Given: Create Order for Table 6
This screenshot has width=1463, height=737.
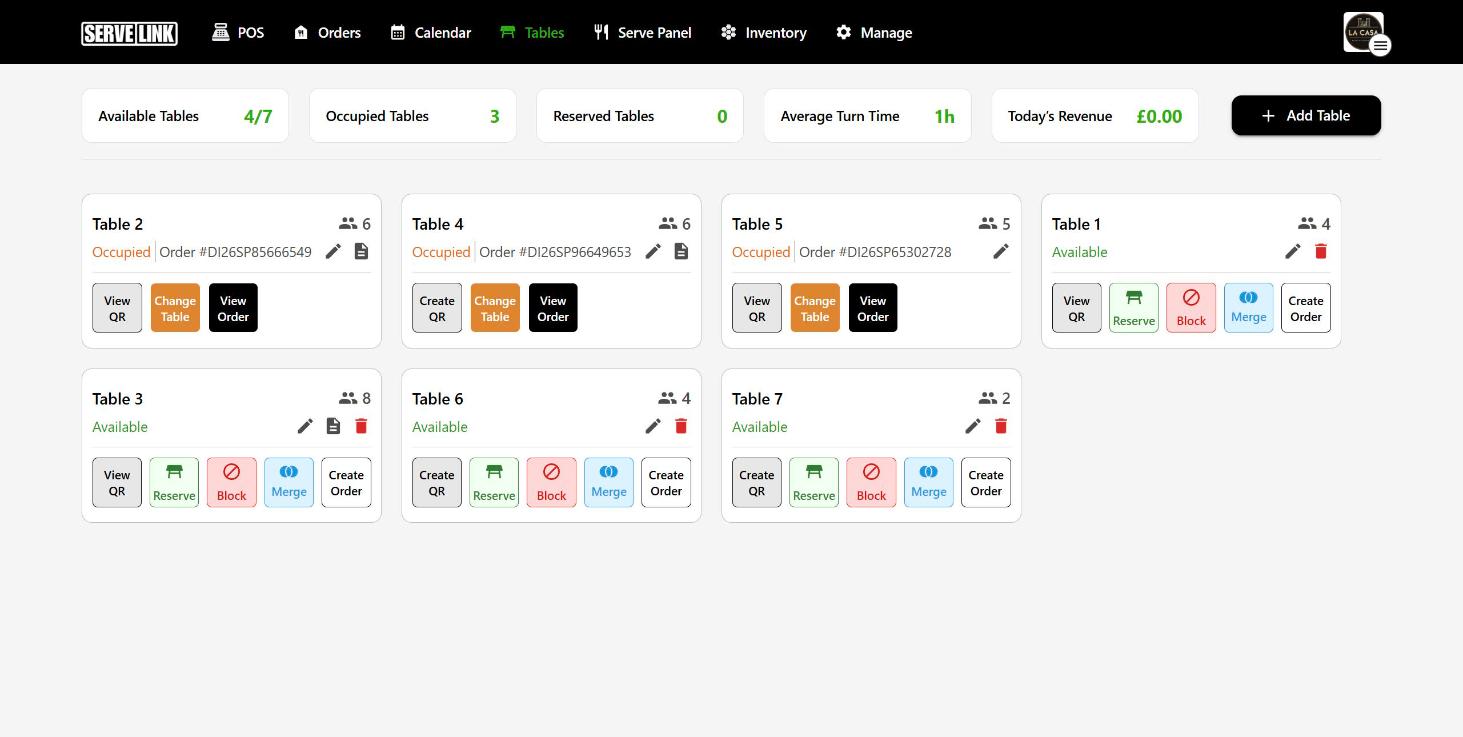Looking at the screenshot, I should (x=666, y=483).
